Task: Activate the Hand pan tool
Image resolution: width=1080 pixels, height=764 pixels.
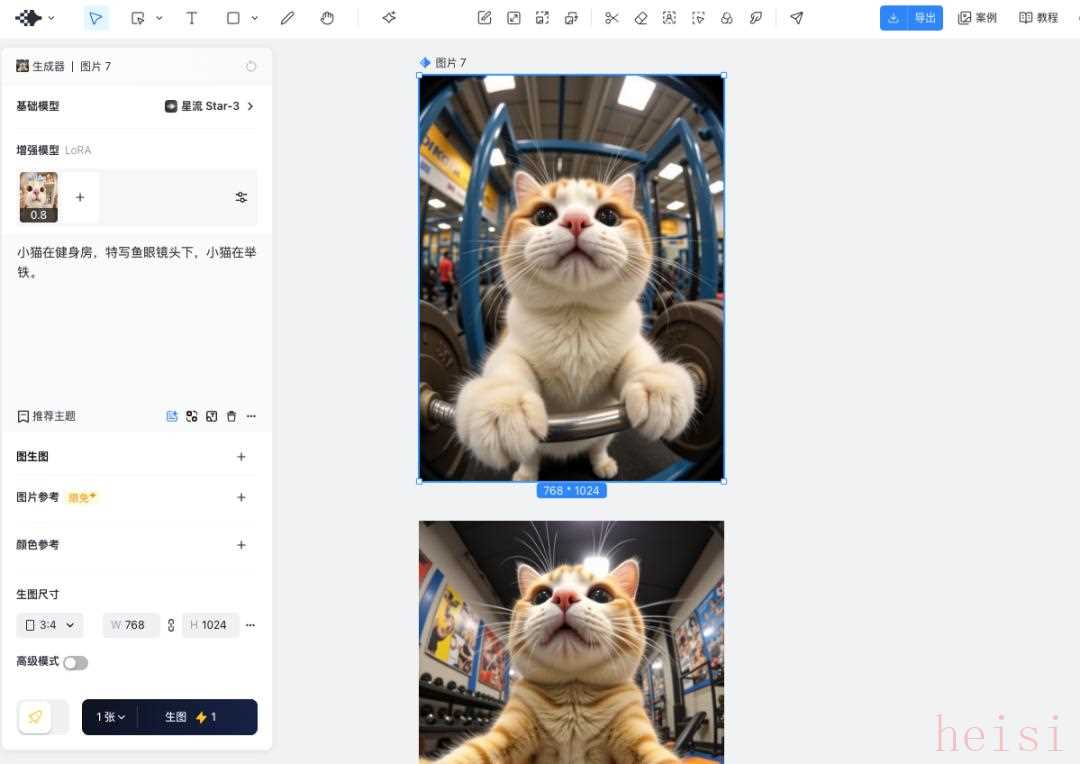Action: pyautogui.click(x=327, y=18)
